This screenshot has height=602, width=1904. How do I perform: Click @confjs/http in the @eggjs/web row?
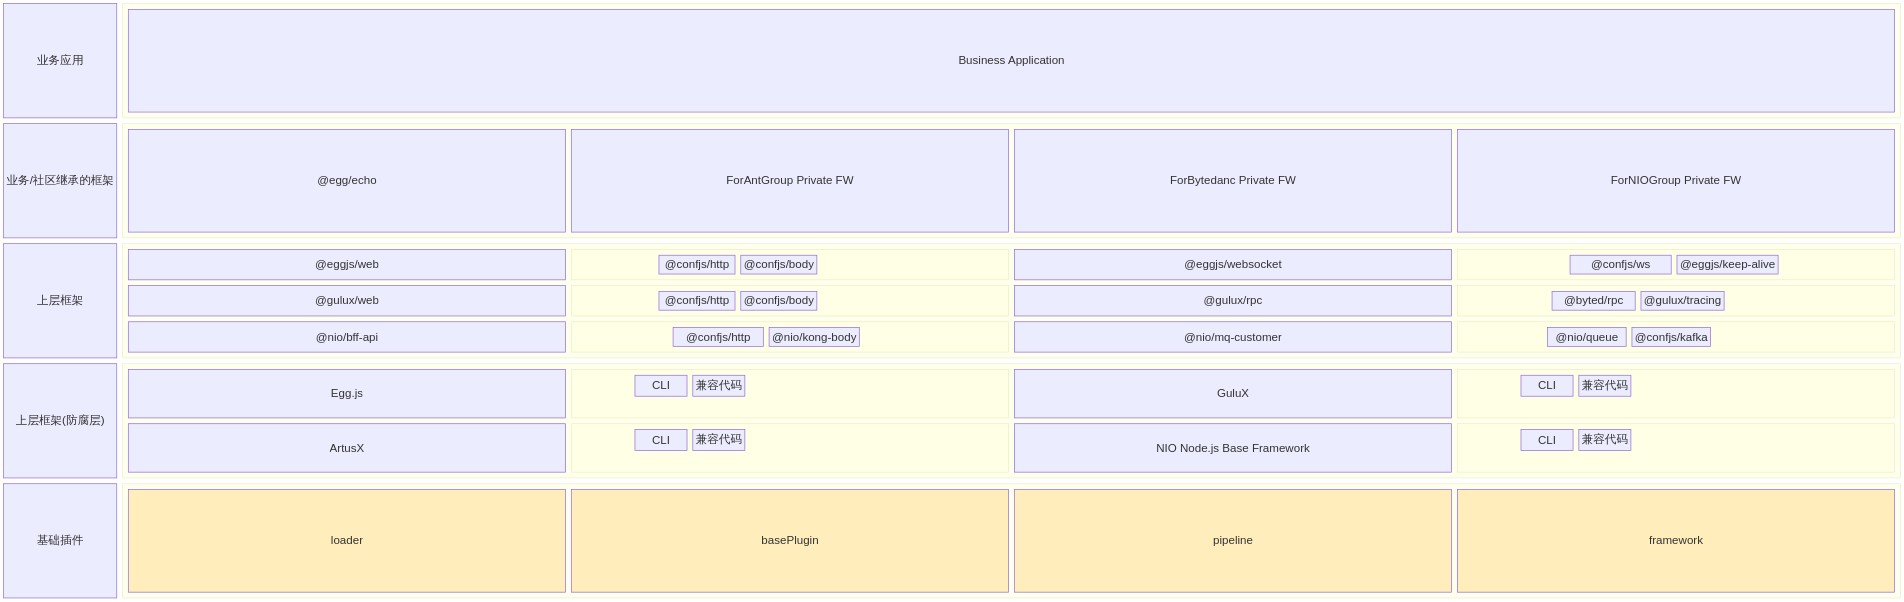[697, 265]
